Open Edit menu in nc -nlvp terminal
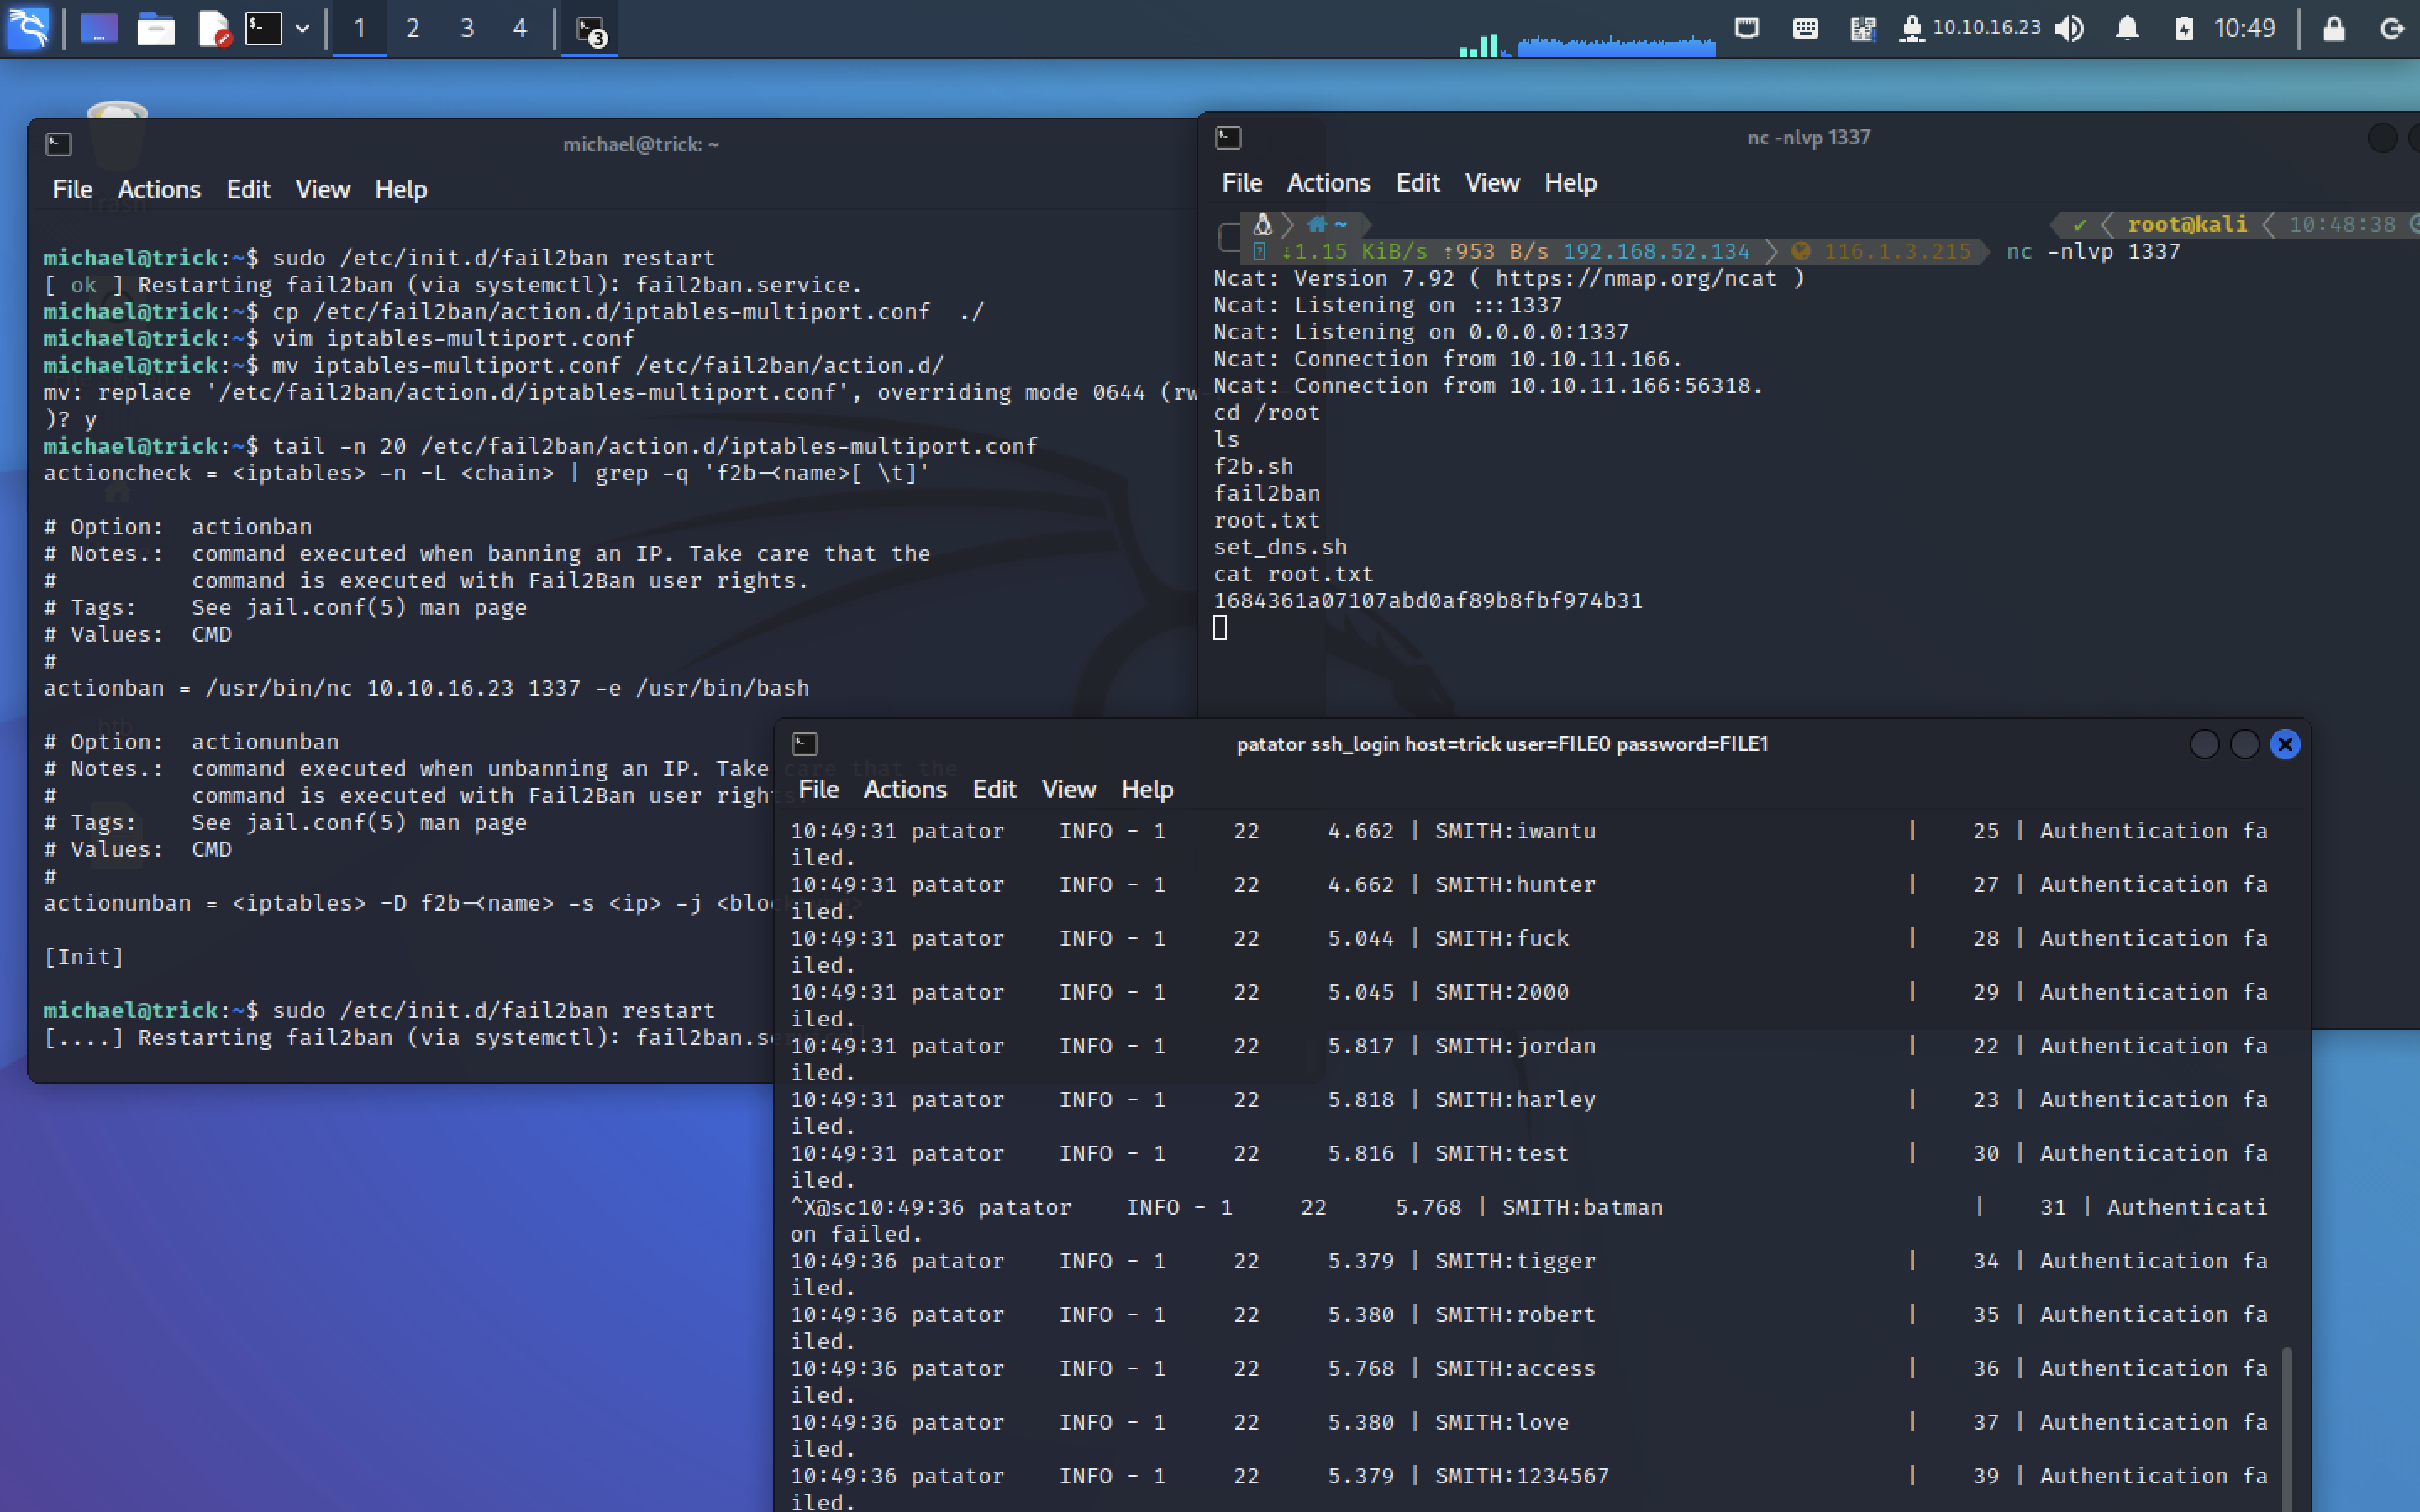2420x1512 pixels. [x=1417, y=183]
